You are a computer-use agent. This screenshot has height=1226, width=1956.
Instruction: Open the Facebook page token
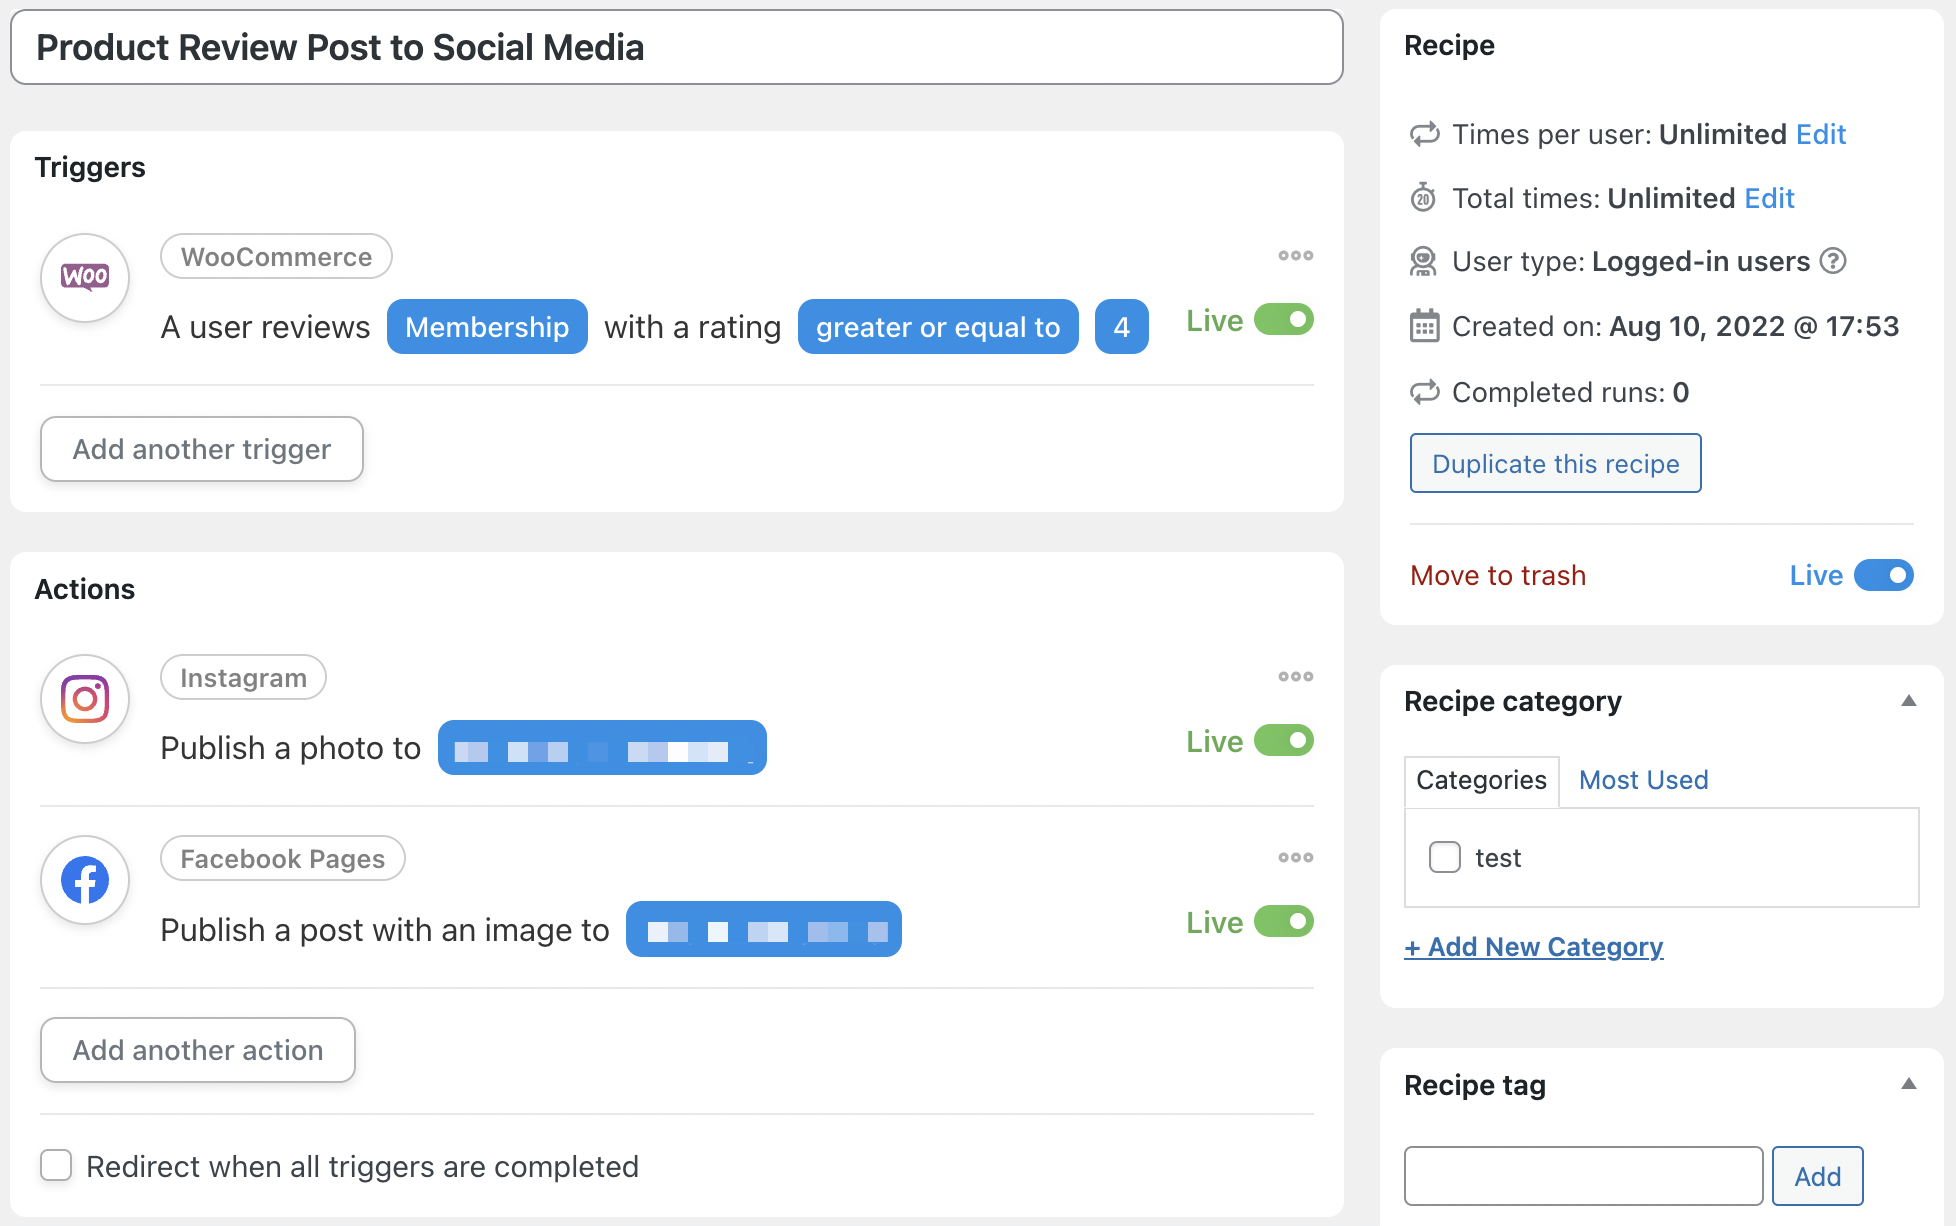[x=763, y=930]
